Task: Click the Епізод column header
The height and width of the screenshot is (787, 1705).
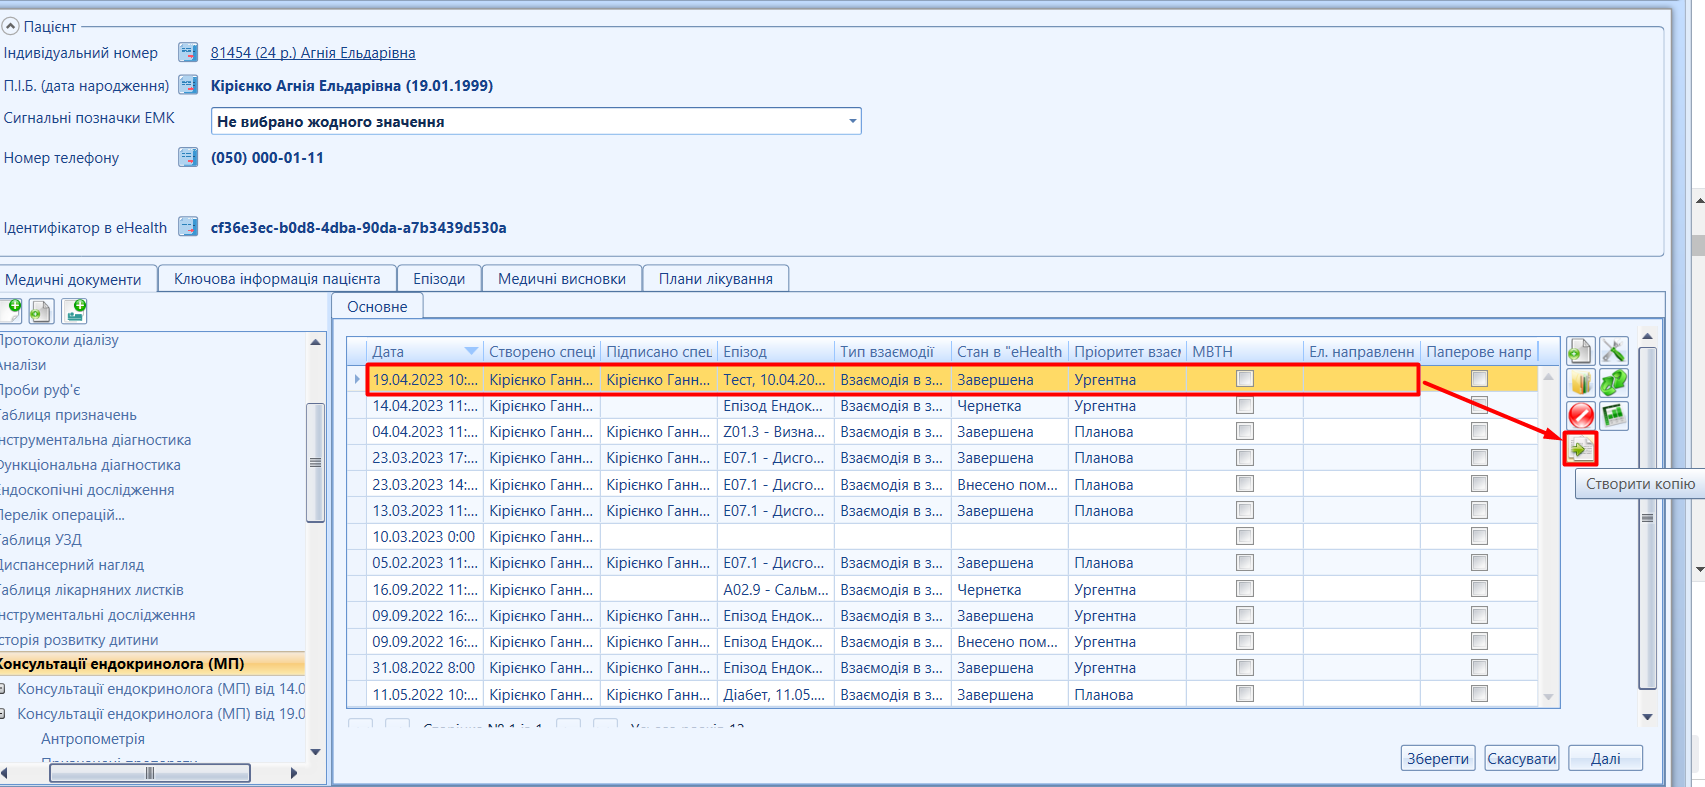Action: pos(775,351)
